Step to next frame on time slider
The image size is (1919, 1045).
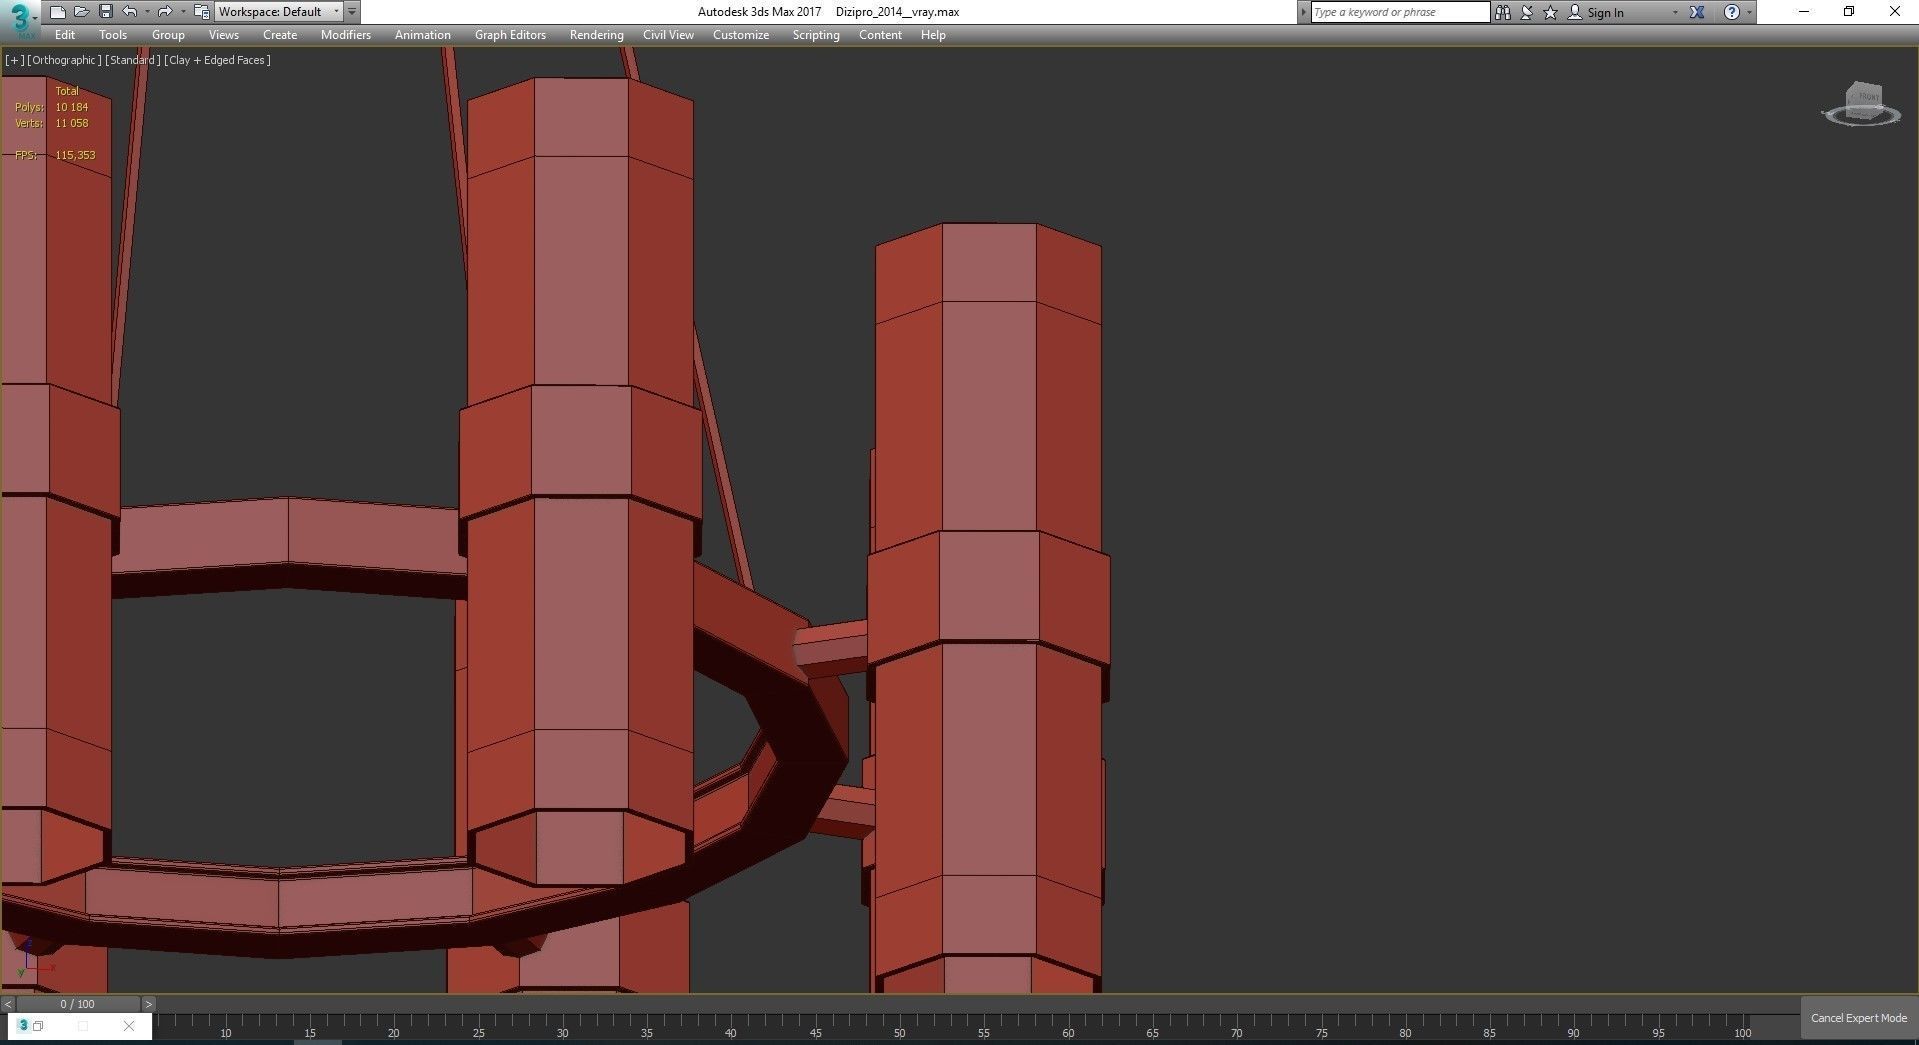click(148, 1004)
